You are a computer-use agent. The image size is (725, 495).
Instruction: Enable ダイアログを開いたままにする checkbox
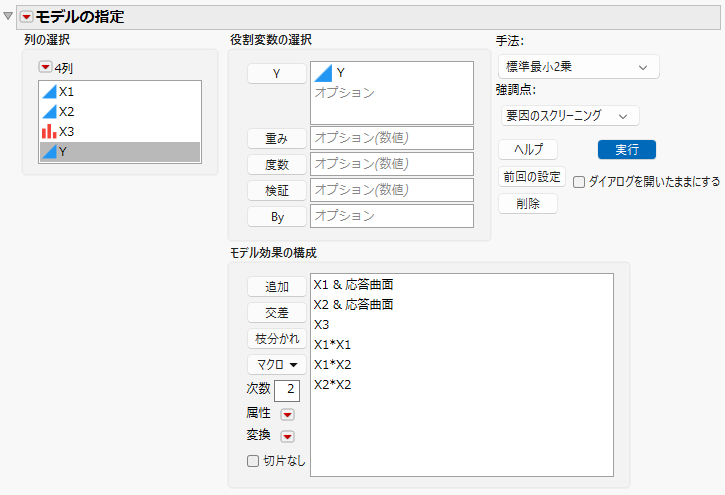point(579,182)
